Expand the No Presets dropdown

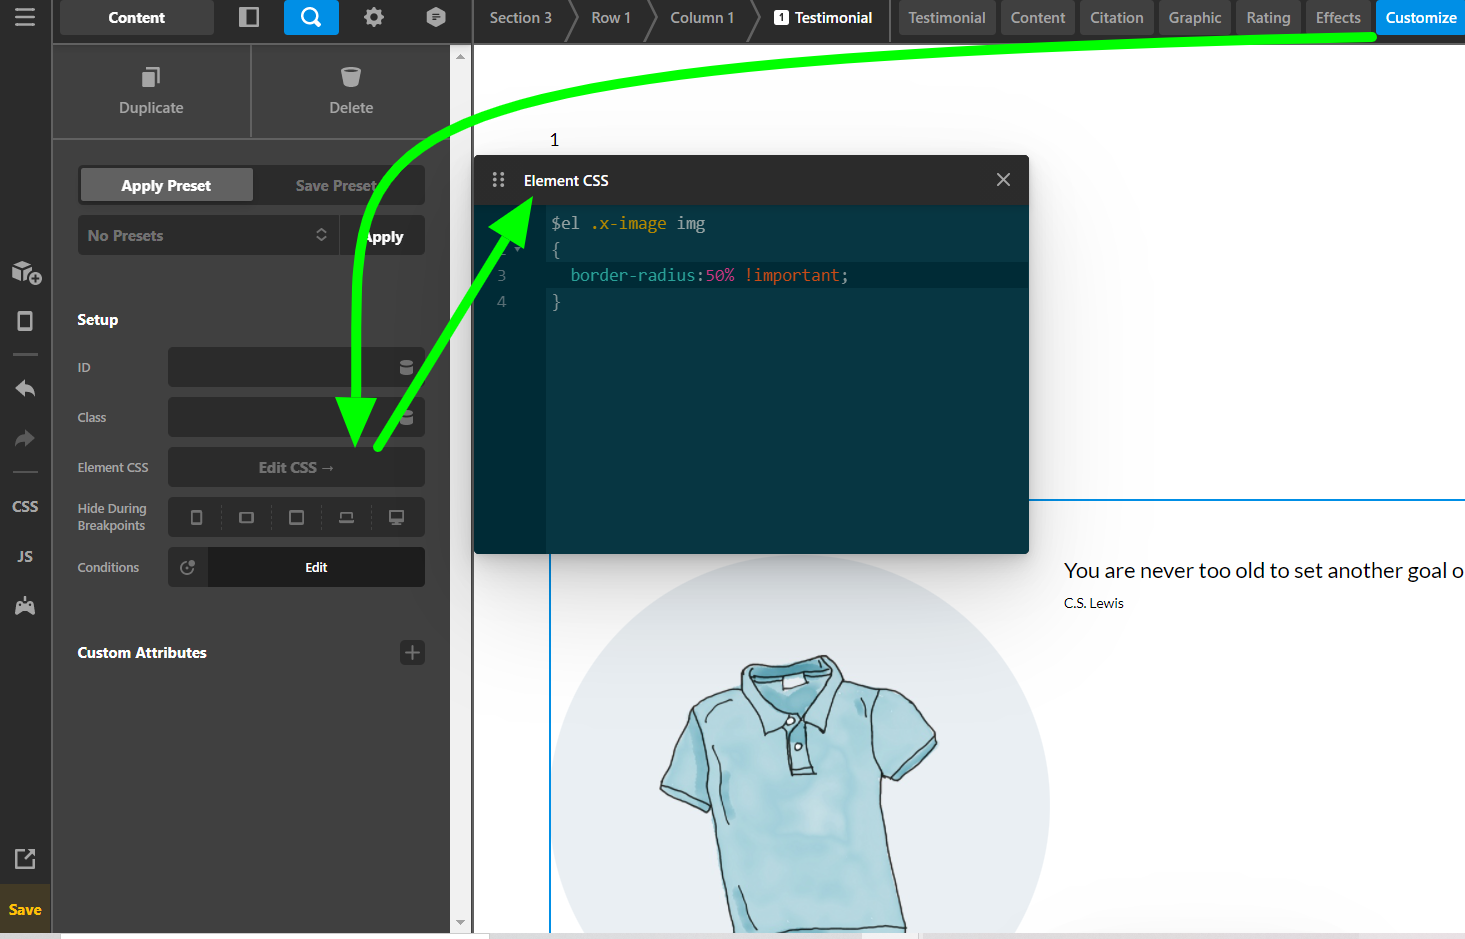tap(208, 236)
